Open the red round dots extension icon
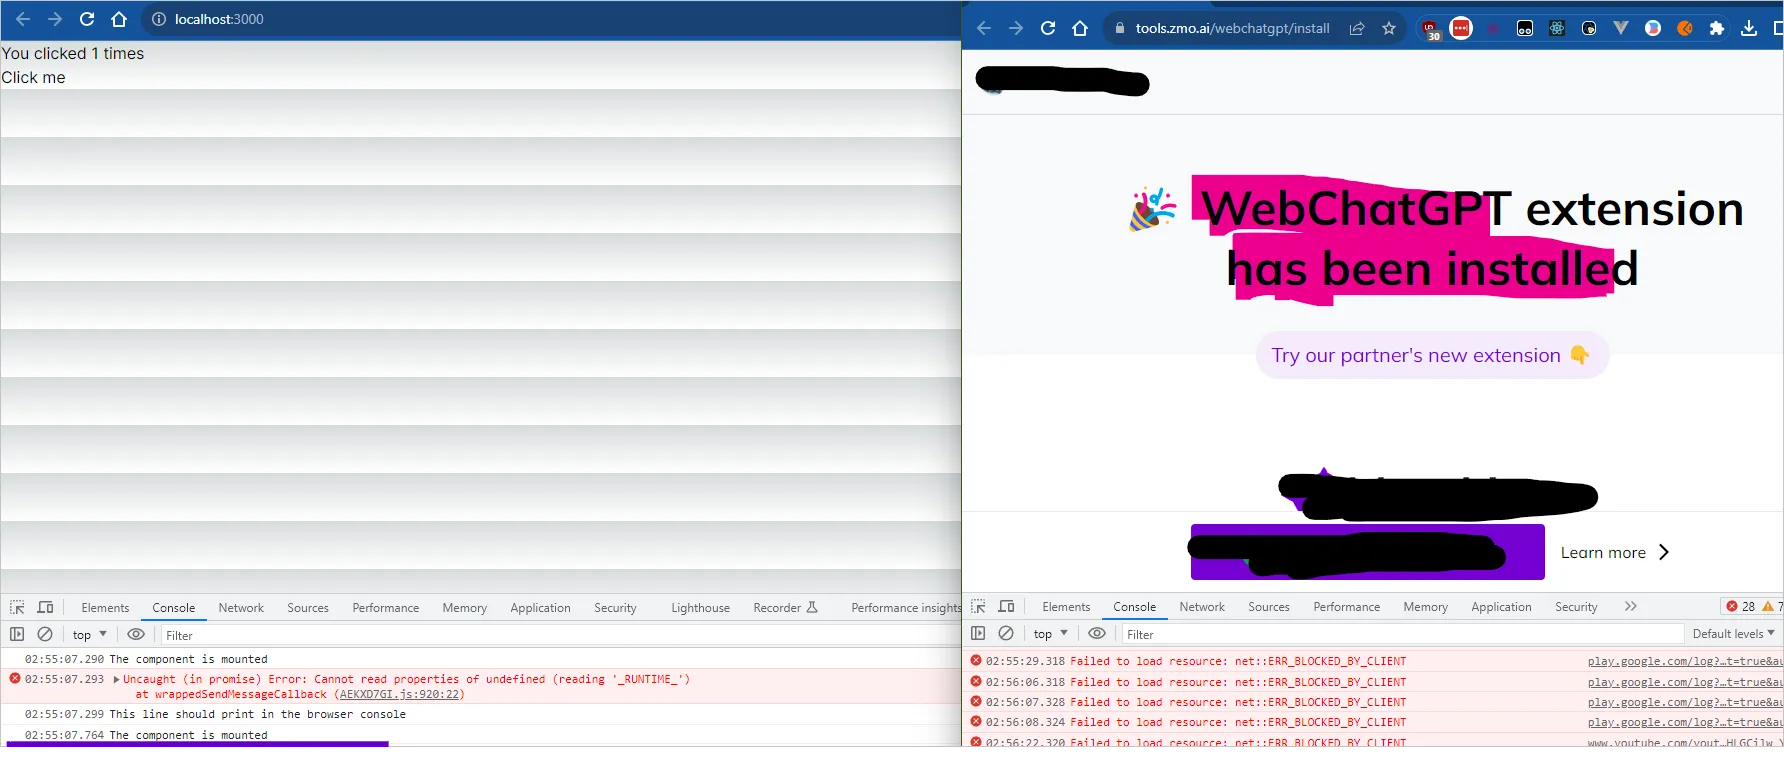The width and height of the screenshot is (1784, 760). coord(1461,28)
